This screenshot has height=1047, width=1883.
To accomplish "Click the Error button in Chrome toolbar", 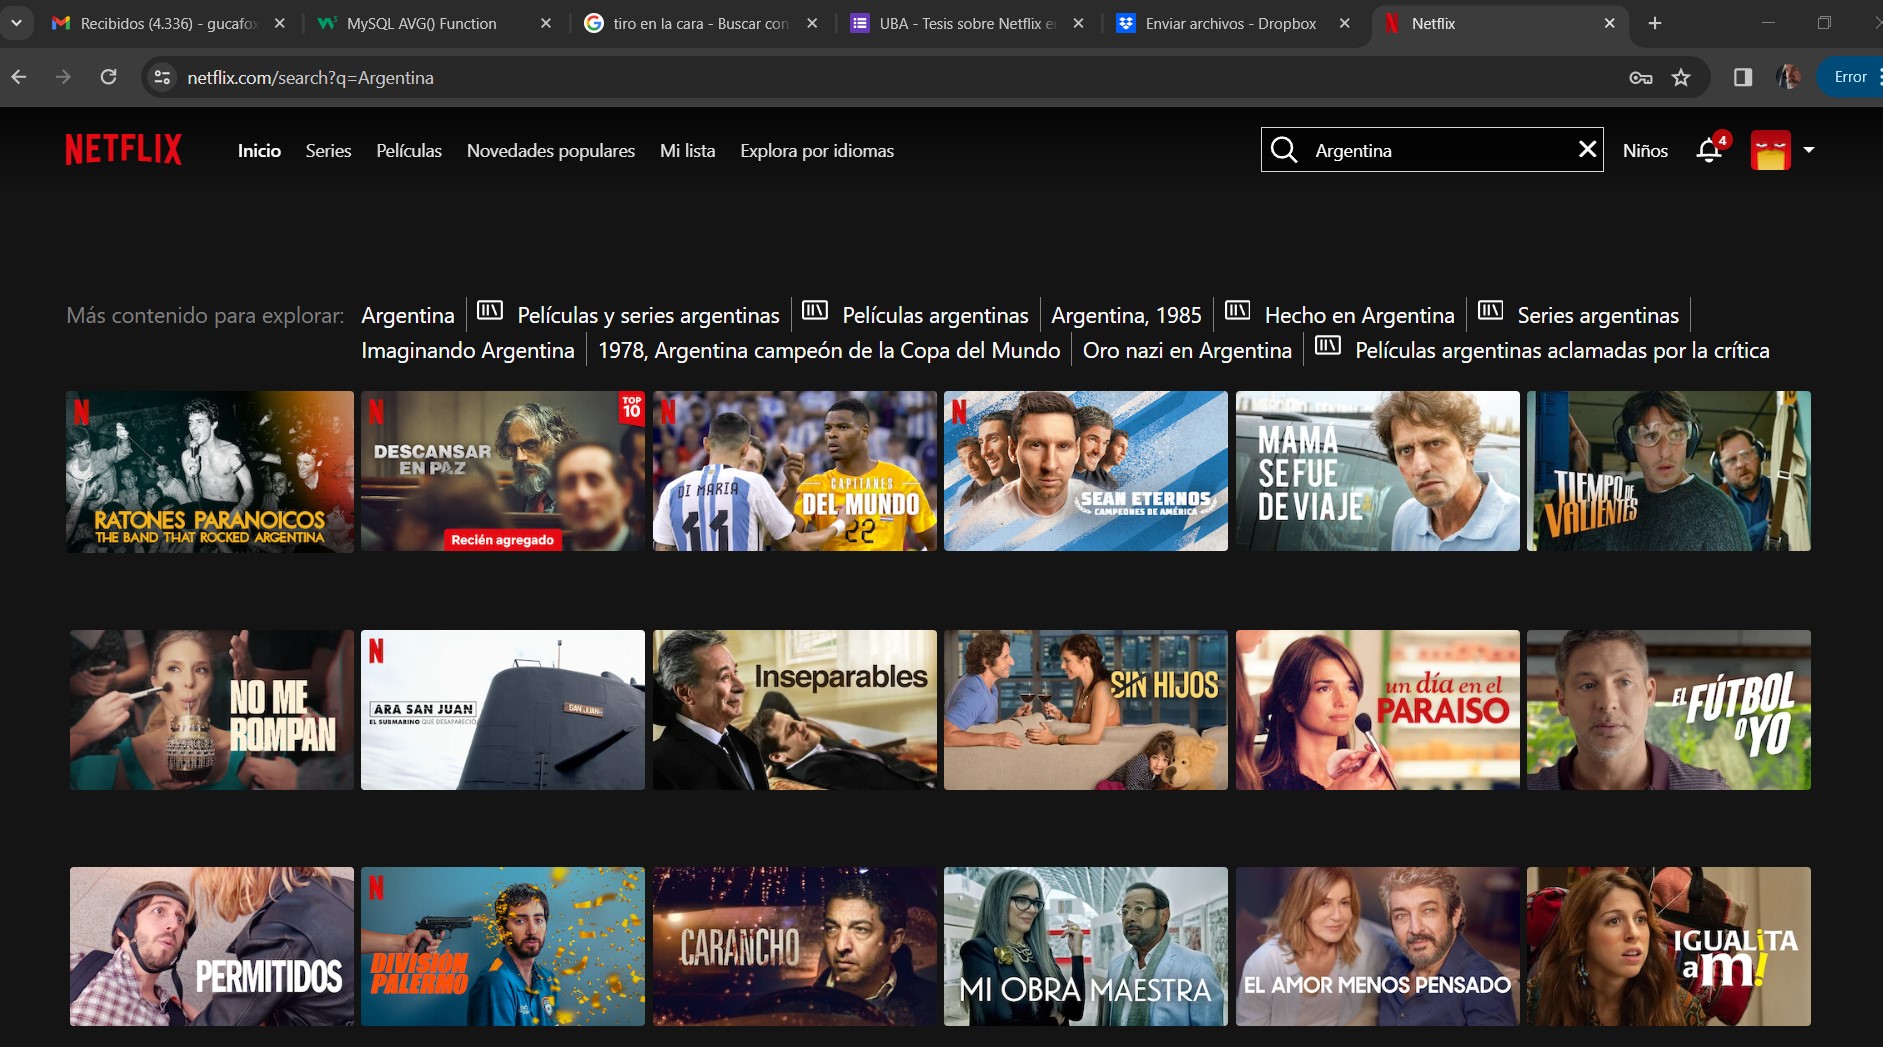I will click(1850, 77).
